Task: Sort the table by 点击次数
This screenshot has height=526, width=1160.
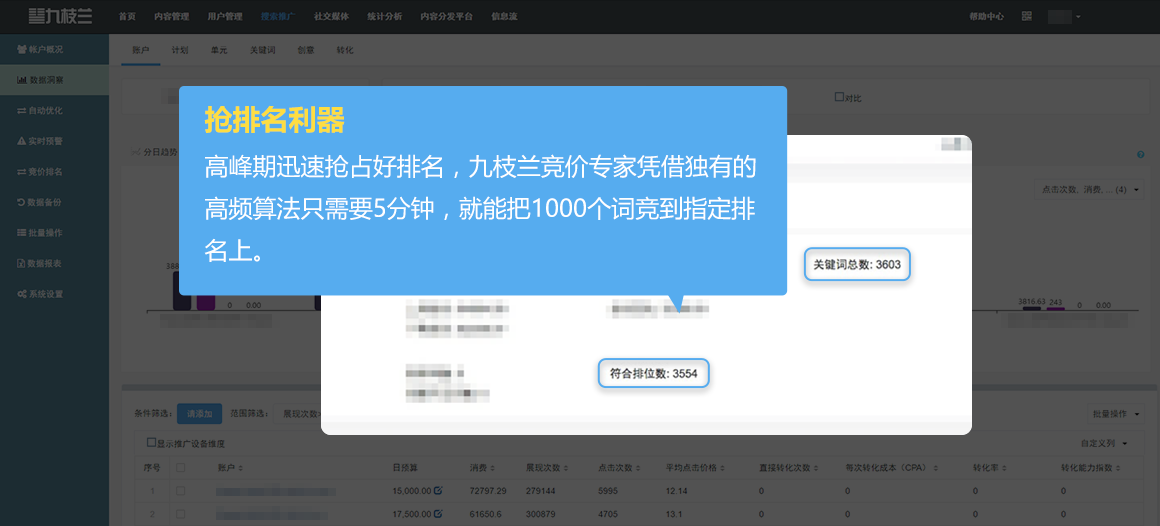Action: (x=618, y=468)
